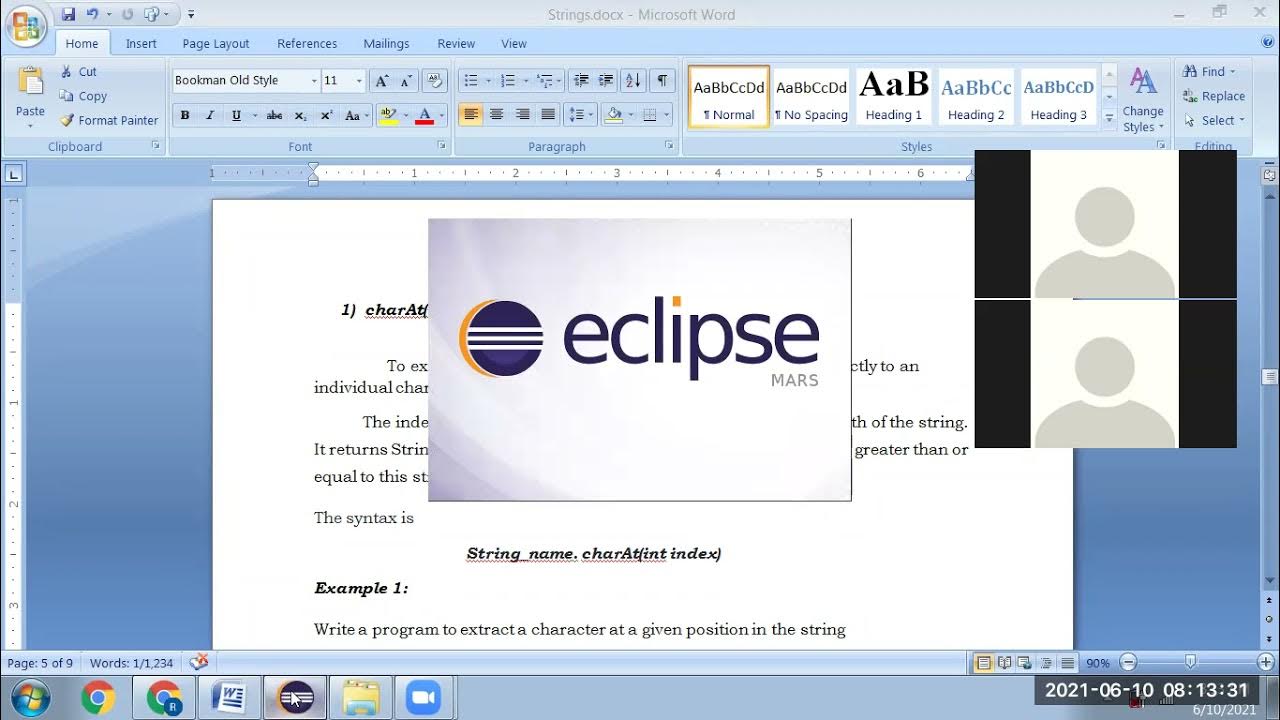The image size is (1280, 720).
Task: Activate the Format Painter
Action: click(109, 120)
